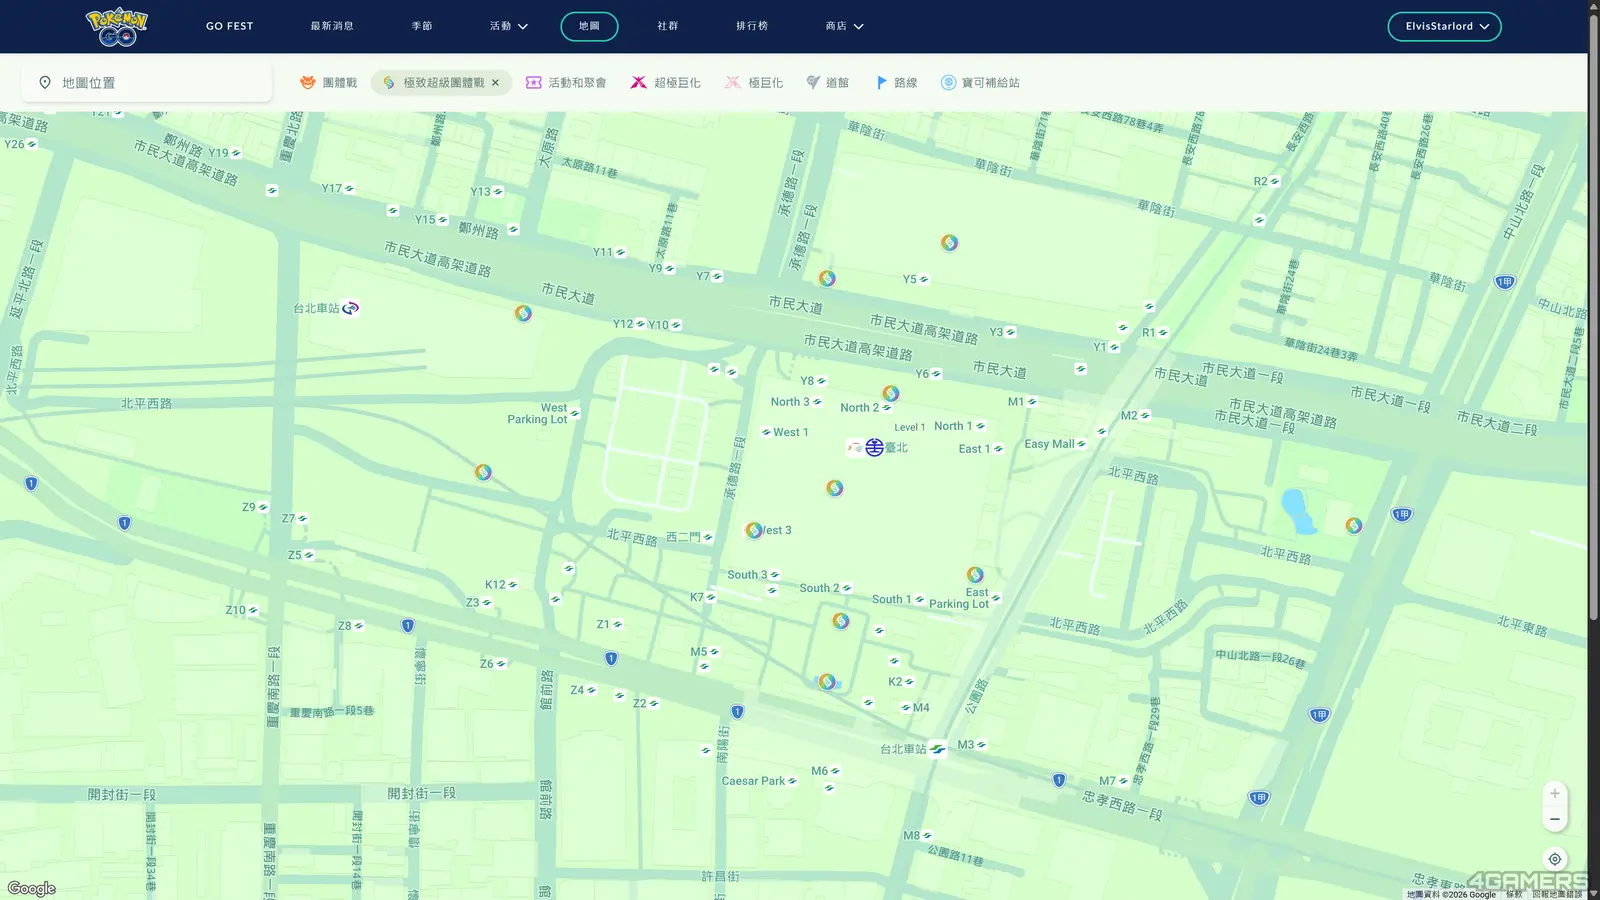
Task: Click the exit icon beside Y19
Action: click(x=236, y=153)
